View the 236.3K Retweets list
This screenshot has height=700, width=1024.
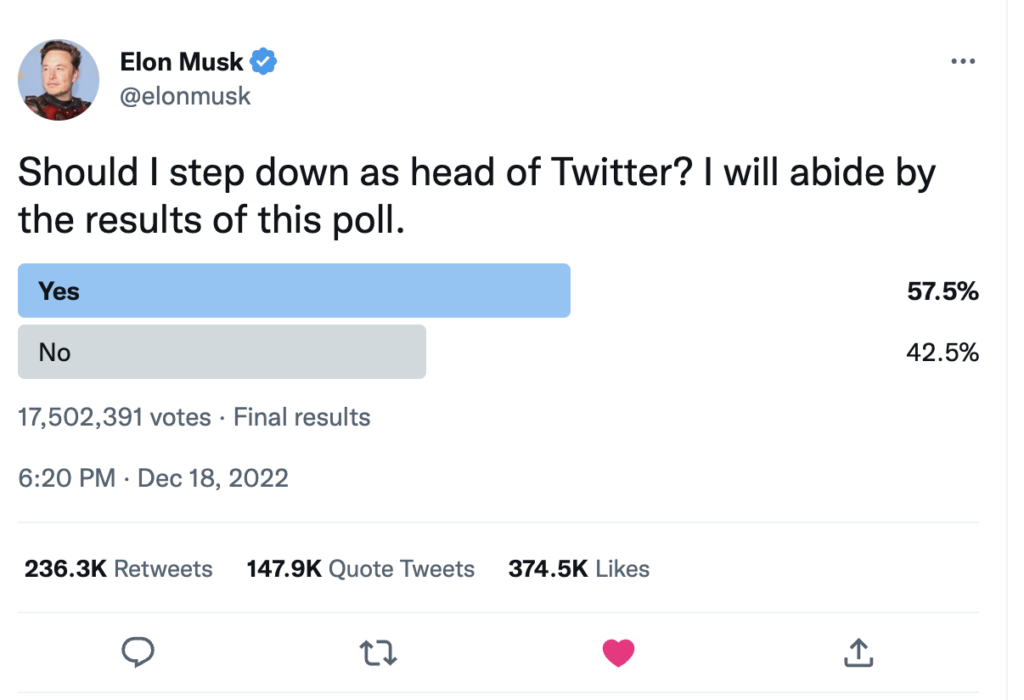tap(118, 569)
